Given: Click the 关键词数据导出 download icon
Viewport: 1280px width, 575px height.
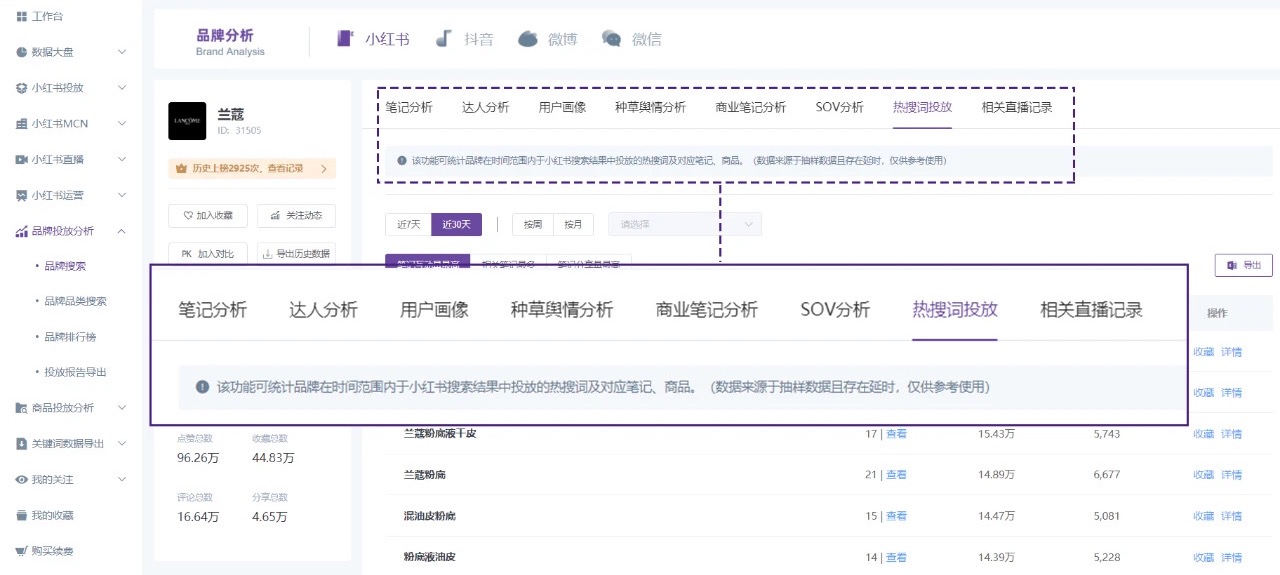Looking at the screenshot, I should (x=22, y=444).
